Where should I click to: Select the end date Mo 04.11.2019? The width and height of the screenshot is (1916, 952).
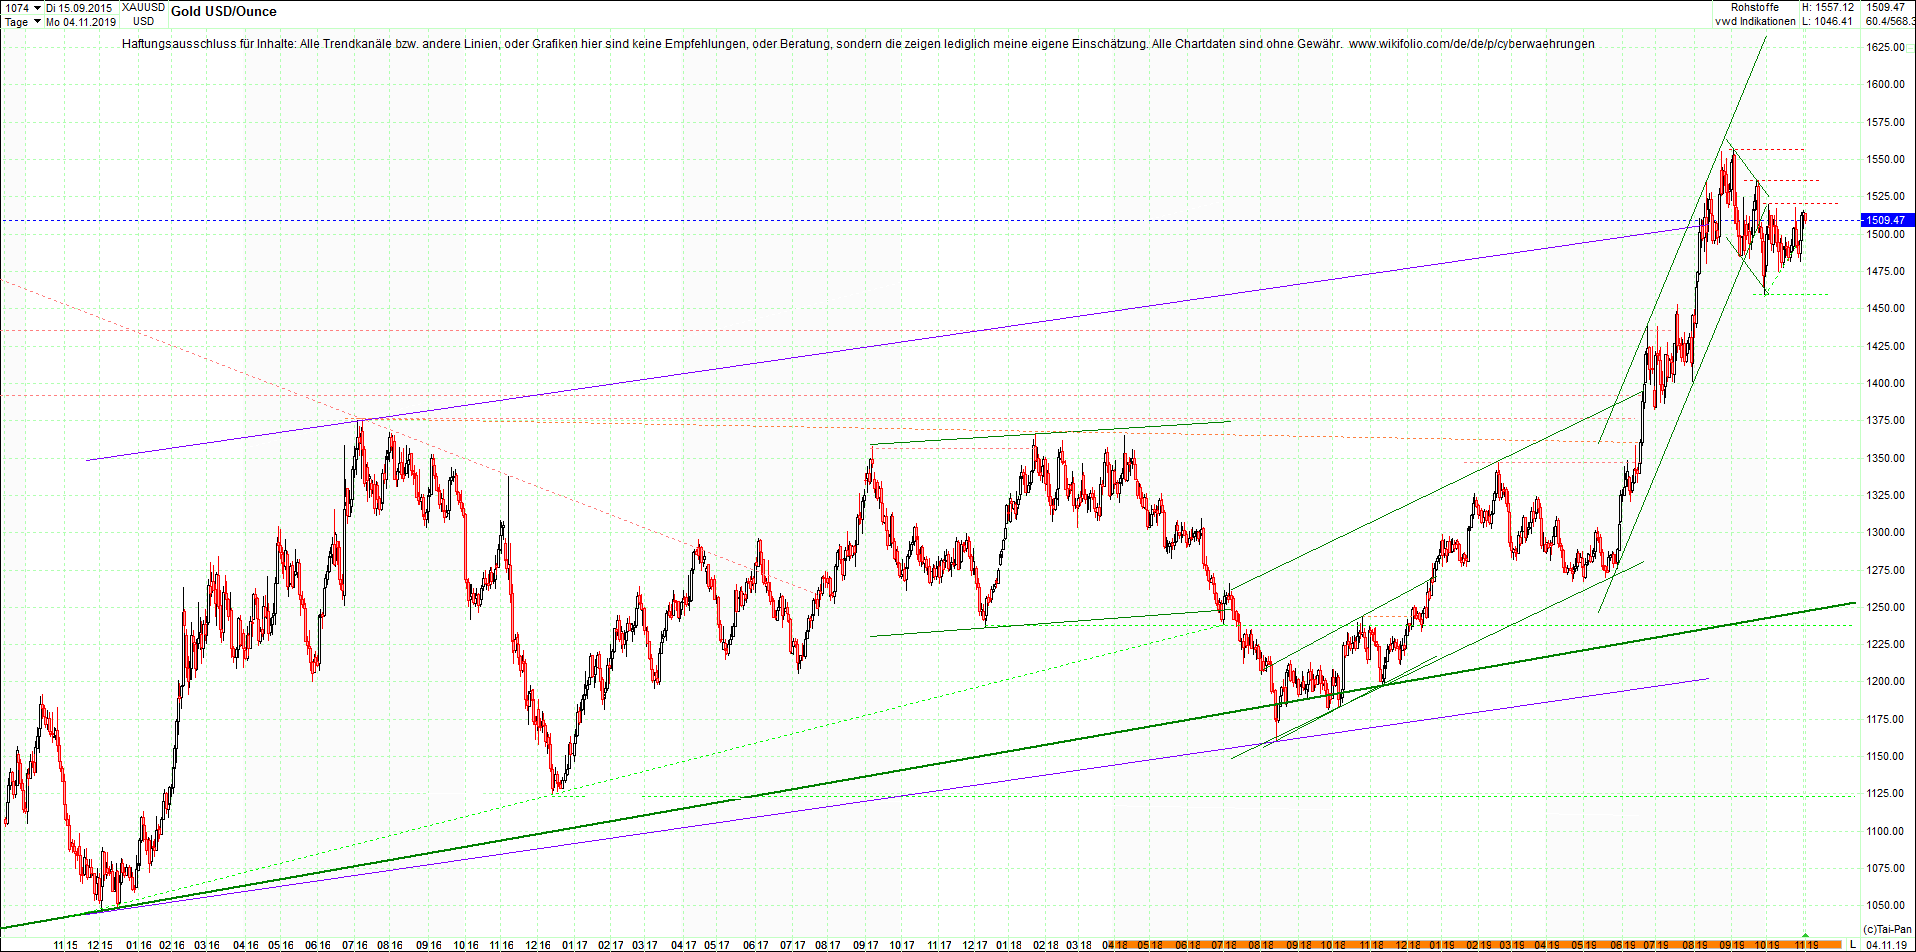[x=81, y=22]
